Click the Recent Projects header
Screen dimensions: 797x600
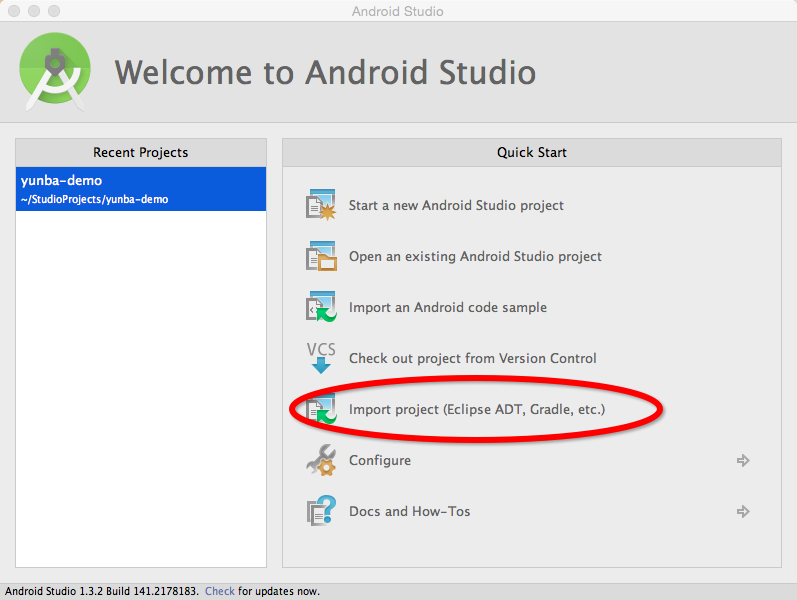pos(141,153)
